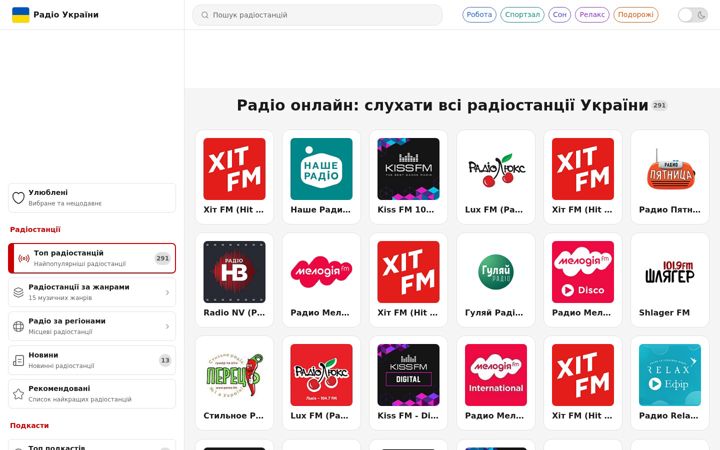Screen dimensions: 720x450
Task: Click the Радио Rela... station name
Action: 669,416
